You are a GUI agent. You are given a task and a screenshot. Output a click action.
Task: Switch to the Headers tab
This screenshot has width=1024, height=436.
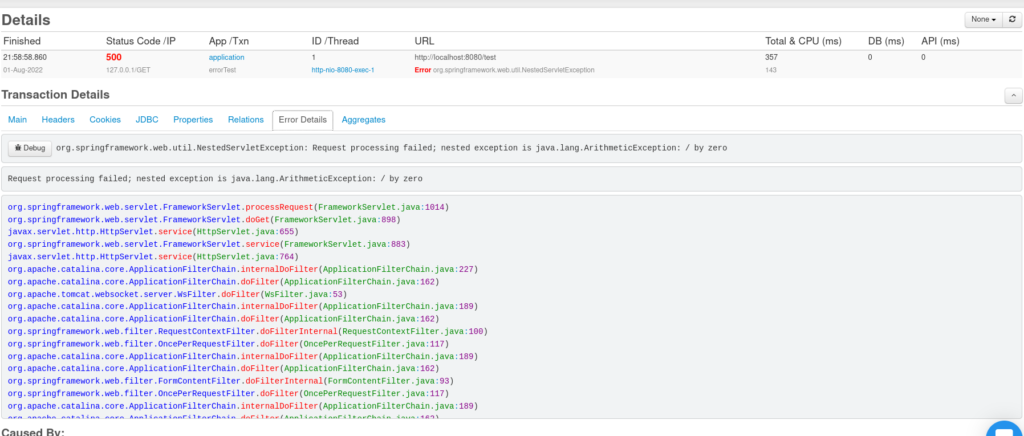[x=58, y=120]
